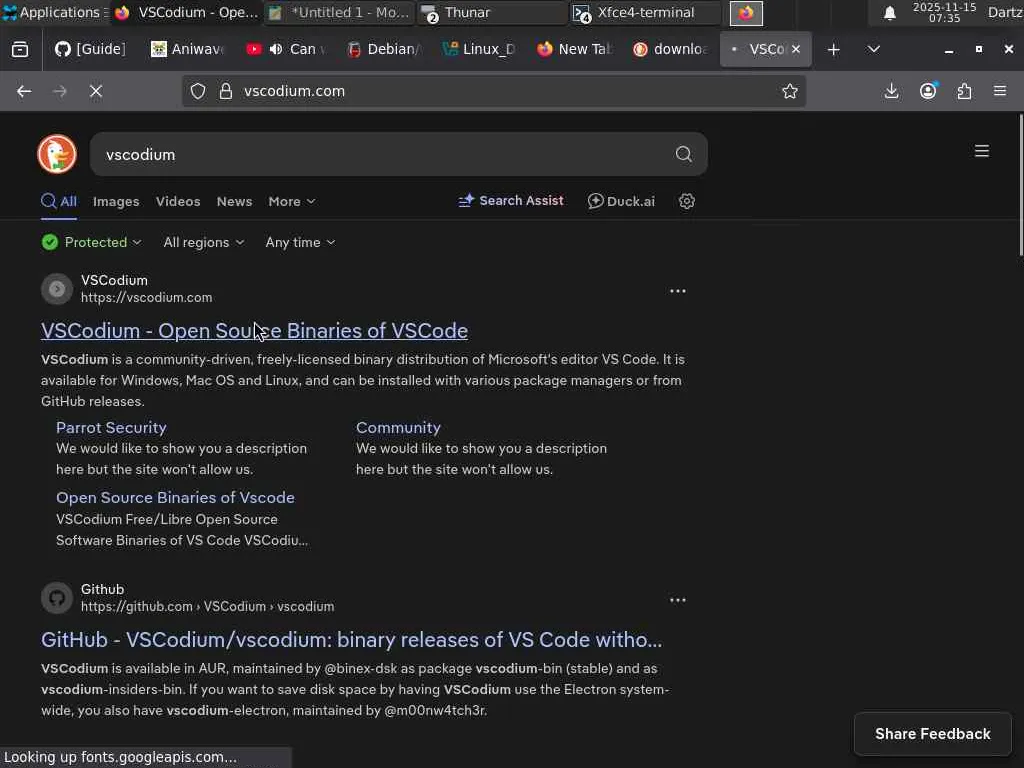Switch to the Images search tab
This screenshot has width=1024, height=768.
tap(116, 201)
